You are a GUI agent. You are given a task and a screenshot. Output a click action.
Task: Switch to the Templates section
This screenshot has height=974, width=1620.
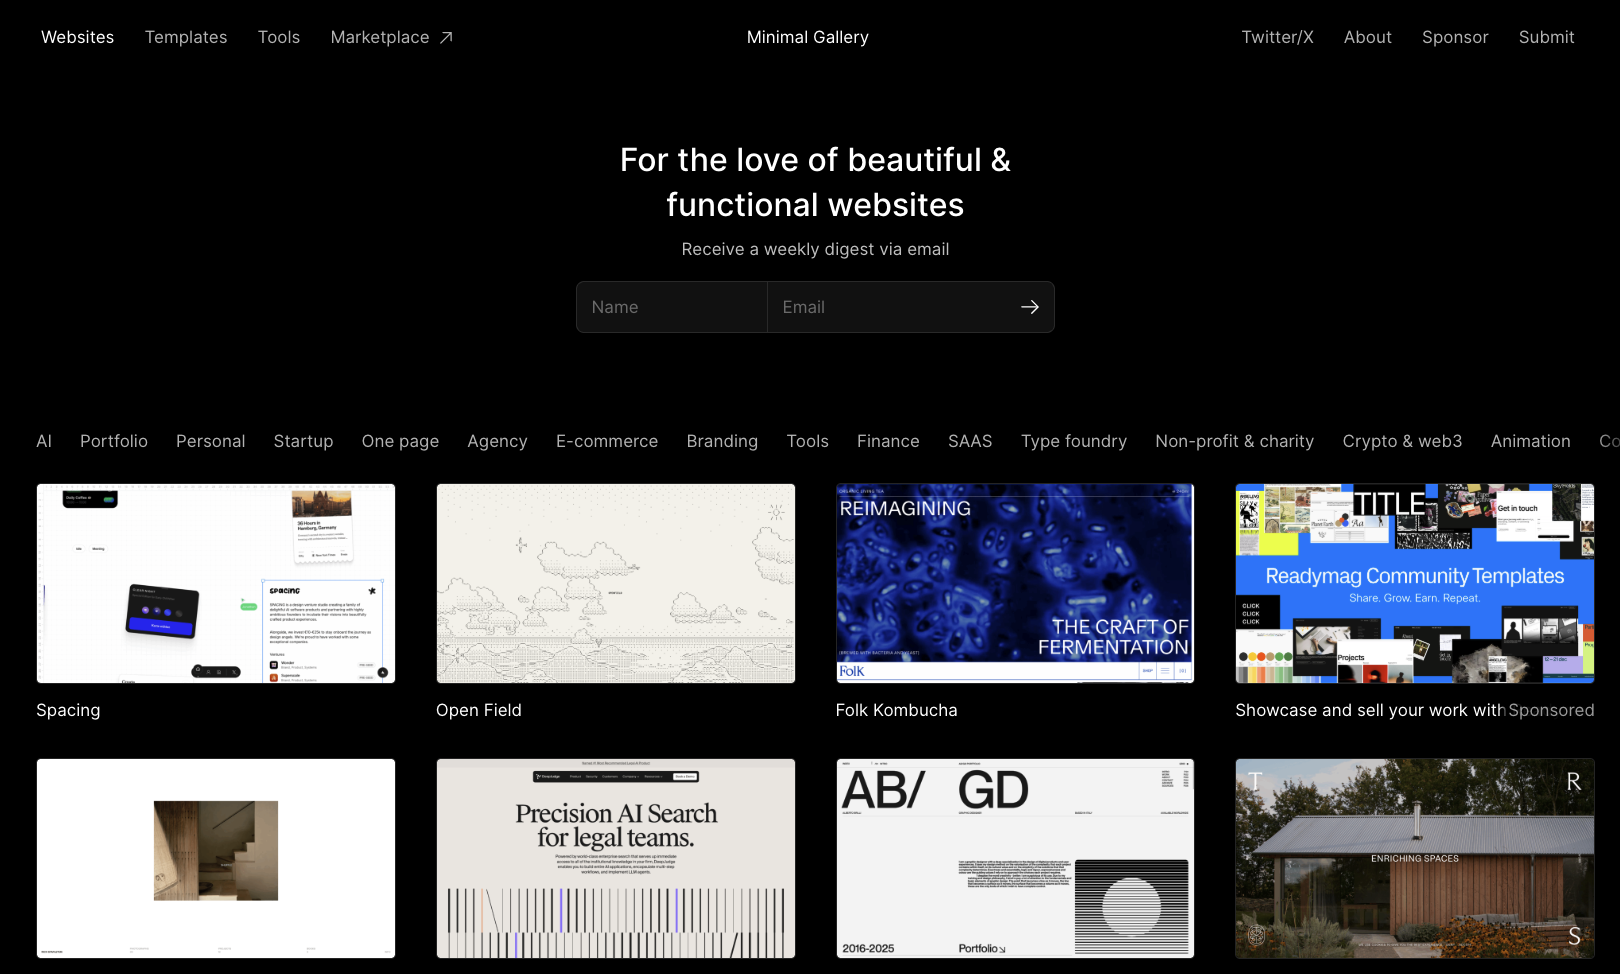185,37
